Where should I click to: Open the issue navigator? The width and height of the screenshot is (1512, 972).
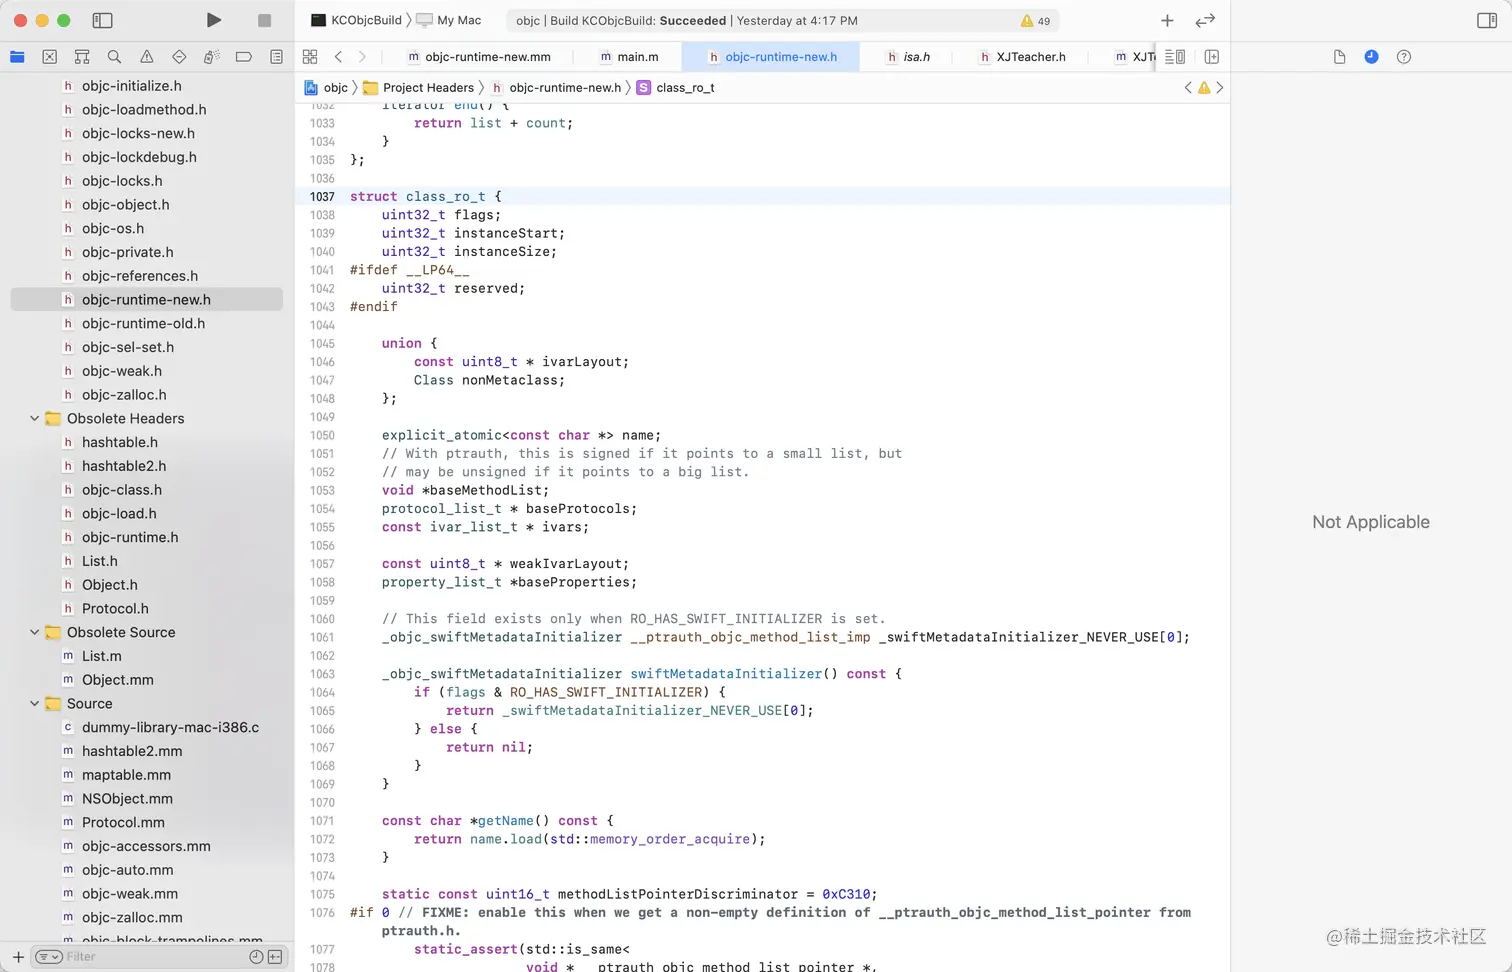[x=147, y=57]
